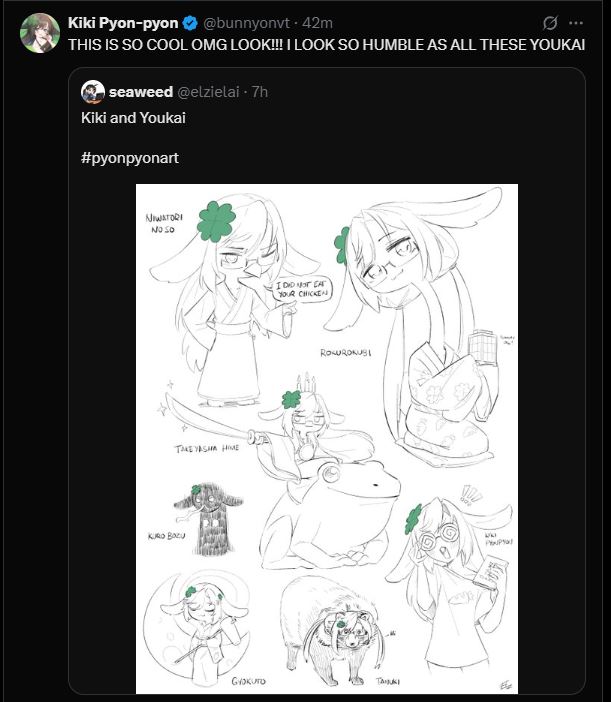611x702 pixels.
Task: Open the Grok explain post icon
Action: (550, 23)
